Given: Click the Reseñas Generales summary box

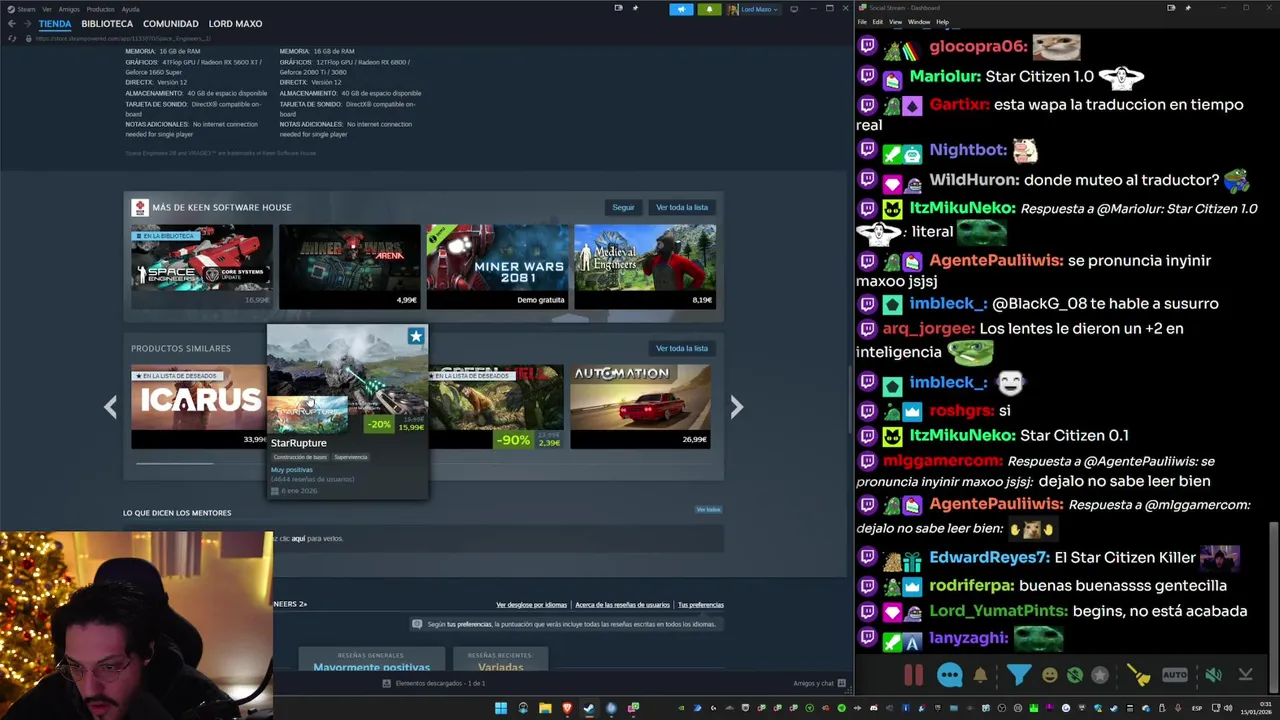Looking at the screenshot, I should coord(371,660).
